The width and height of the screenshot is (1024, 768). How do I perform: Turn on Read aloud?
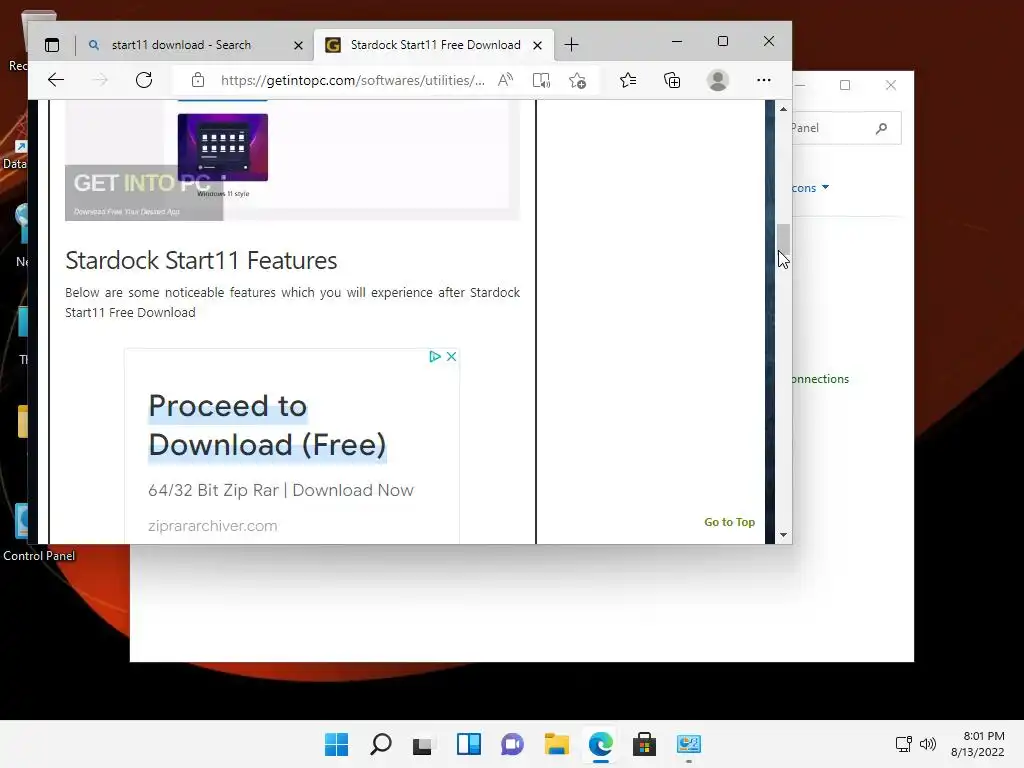click(x=505, y=80)
